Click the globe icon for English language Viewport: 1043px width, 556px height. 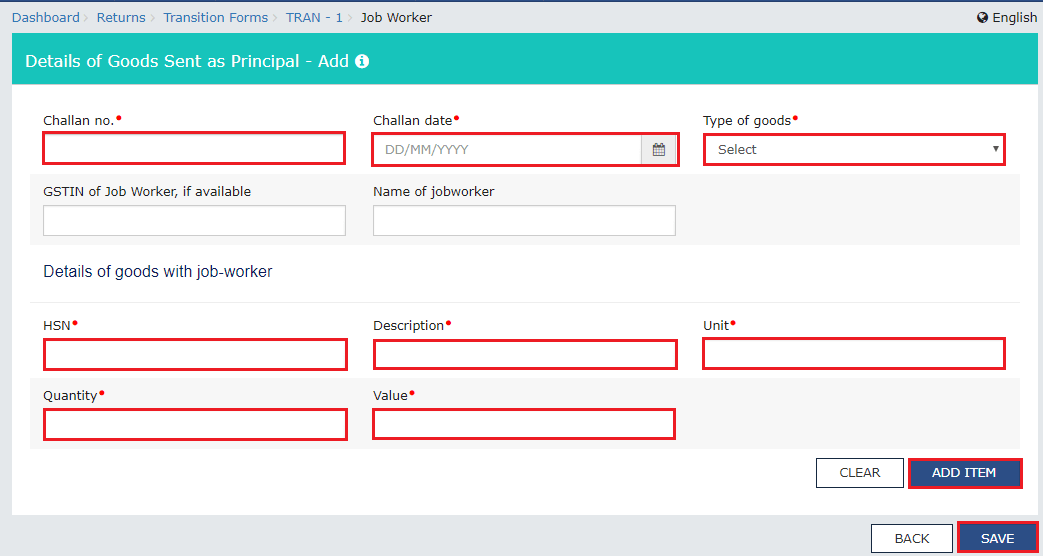(982, 18)
